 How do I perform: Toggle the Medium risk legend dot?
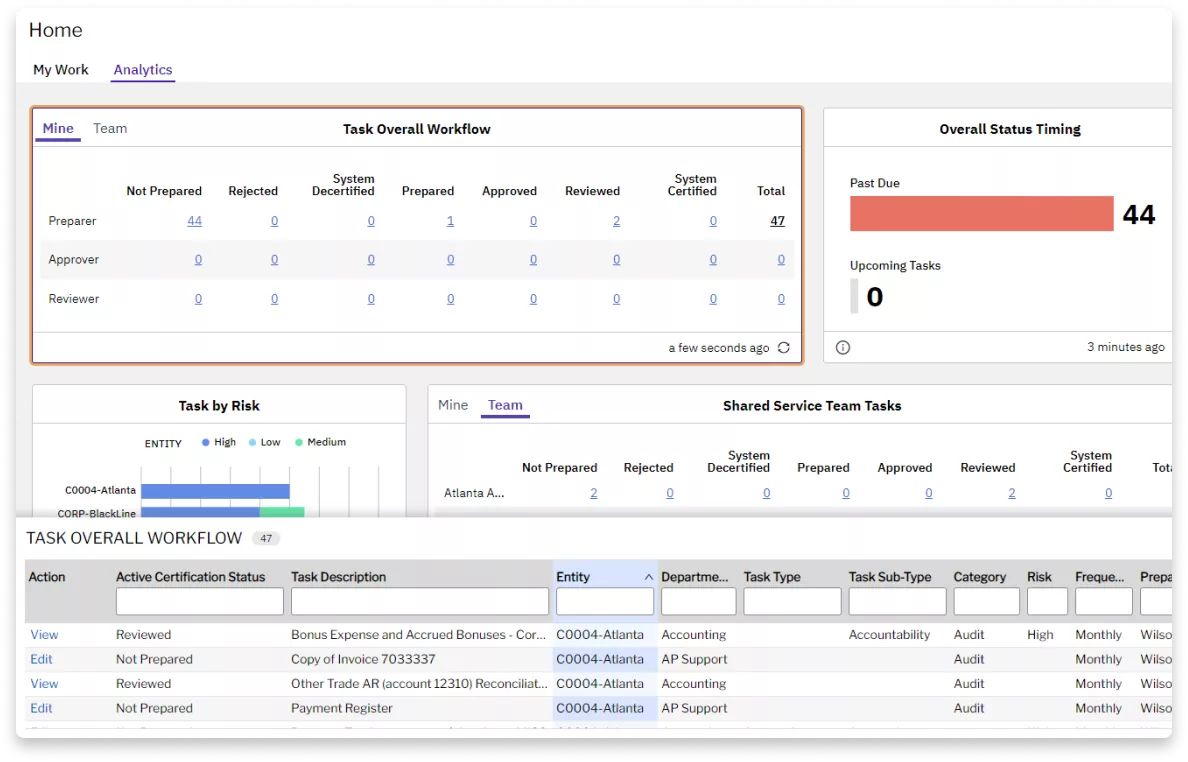click(x=299, y=442)
